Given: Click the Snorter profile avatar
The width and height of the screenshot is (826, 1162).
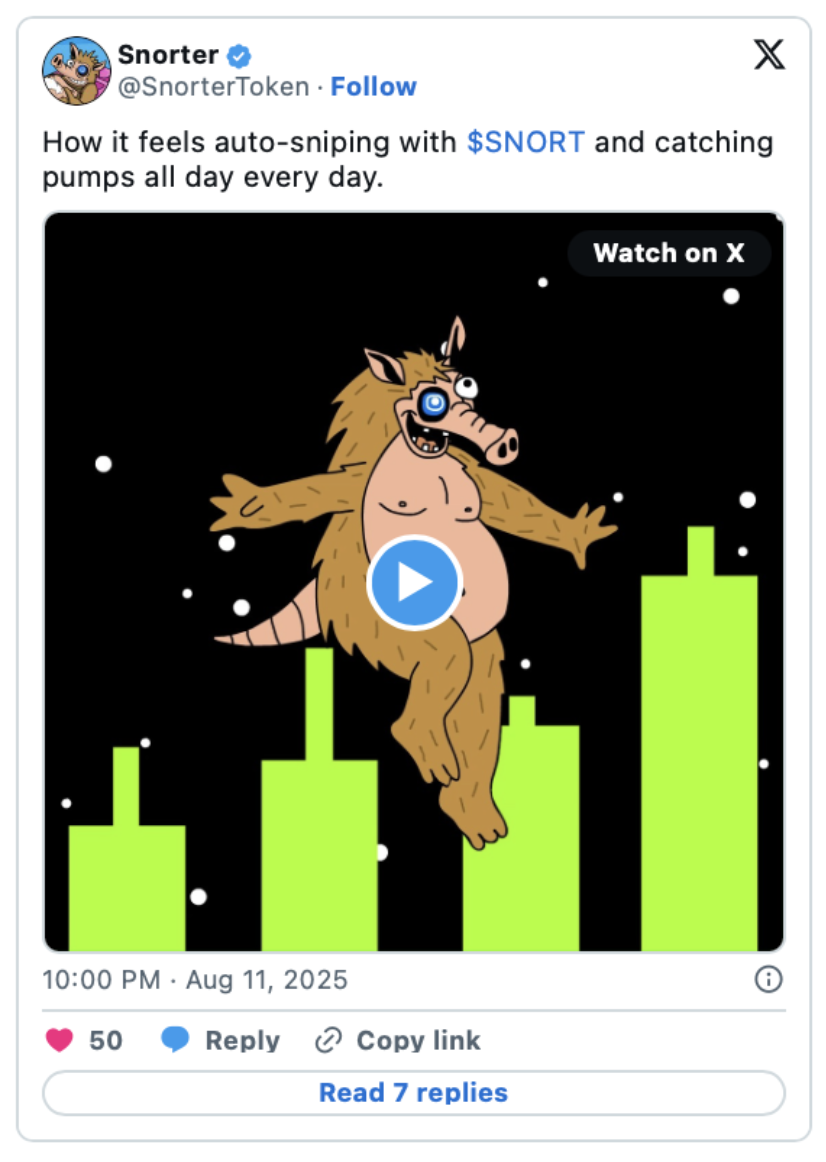Looking at the screenshot, I should point(76,71).
